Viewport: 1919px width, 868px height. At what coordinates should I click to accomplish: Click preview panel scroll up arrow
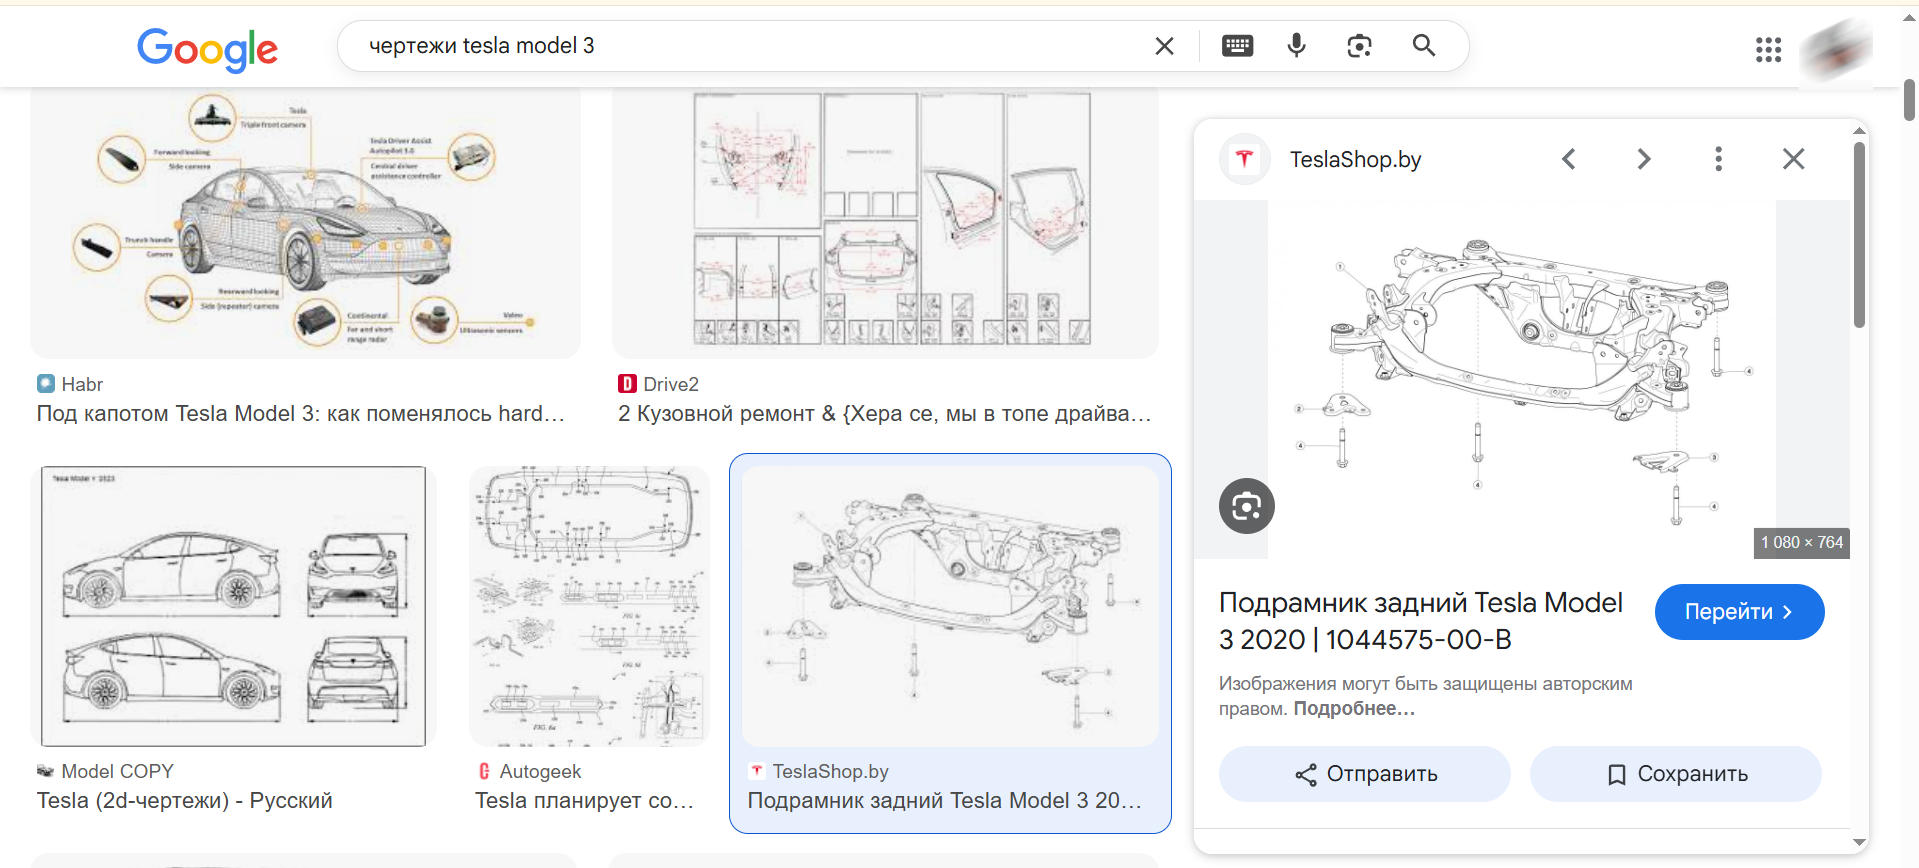tap(1859, 130)
